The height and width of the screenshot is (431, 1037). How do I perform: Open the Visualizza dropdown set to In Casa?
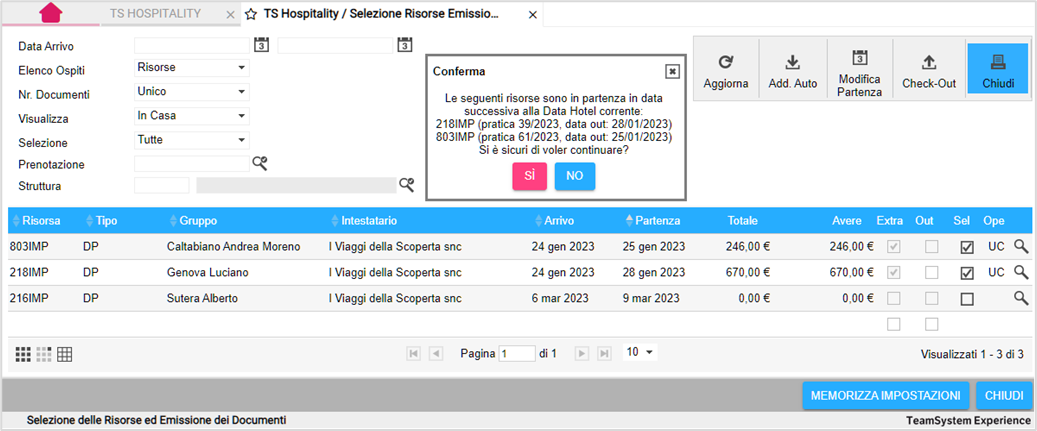coord(192,116)
